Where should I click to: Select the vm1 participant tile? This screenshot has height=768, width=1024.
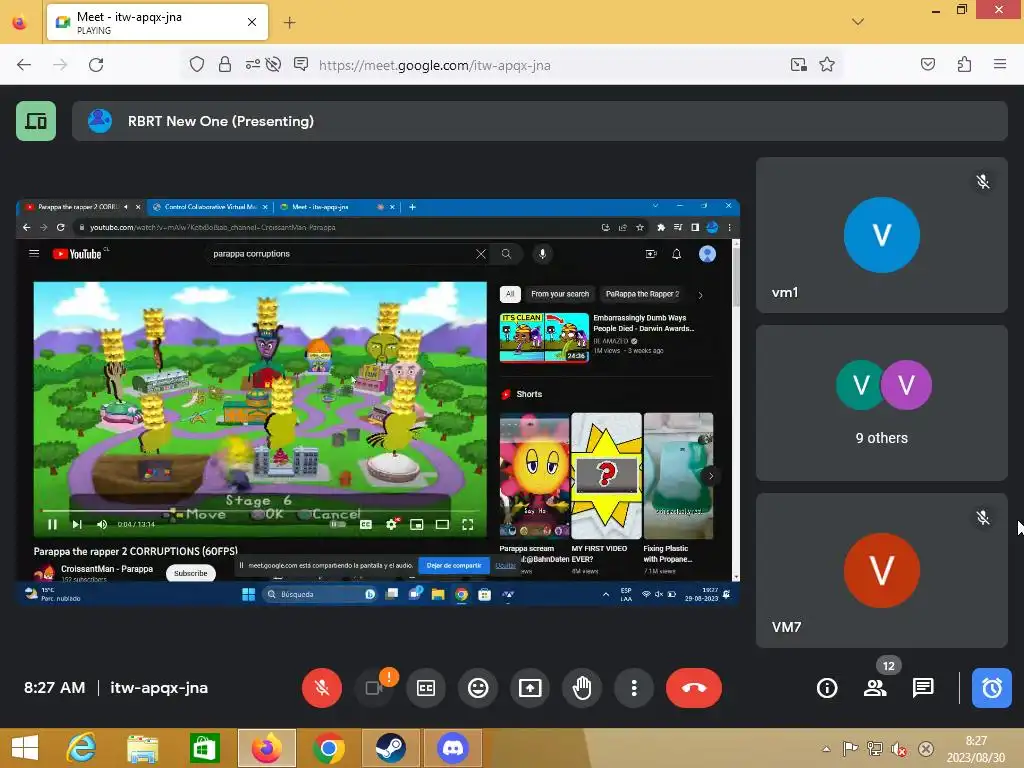click(x=882, y=235)
